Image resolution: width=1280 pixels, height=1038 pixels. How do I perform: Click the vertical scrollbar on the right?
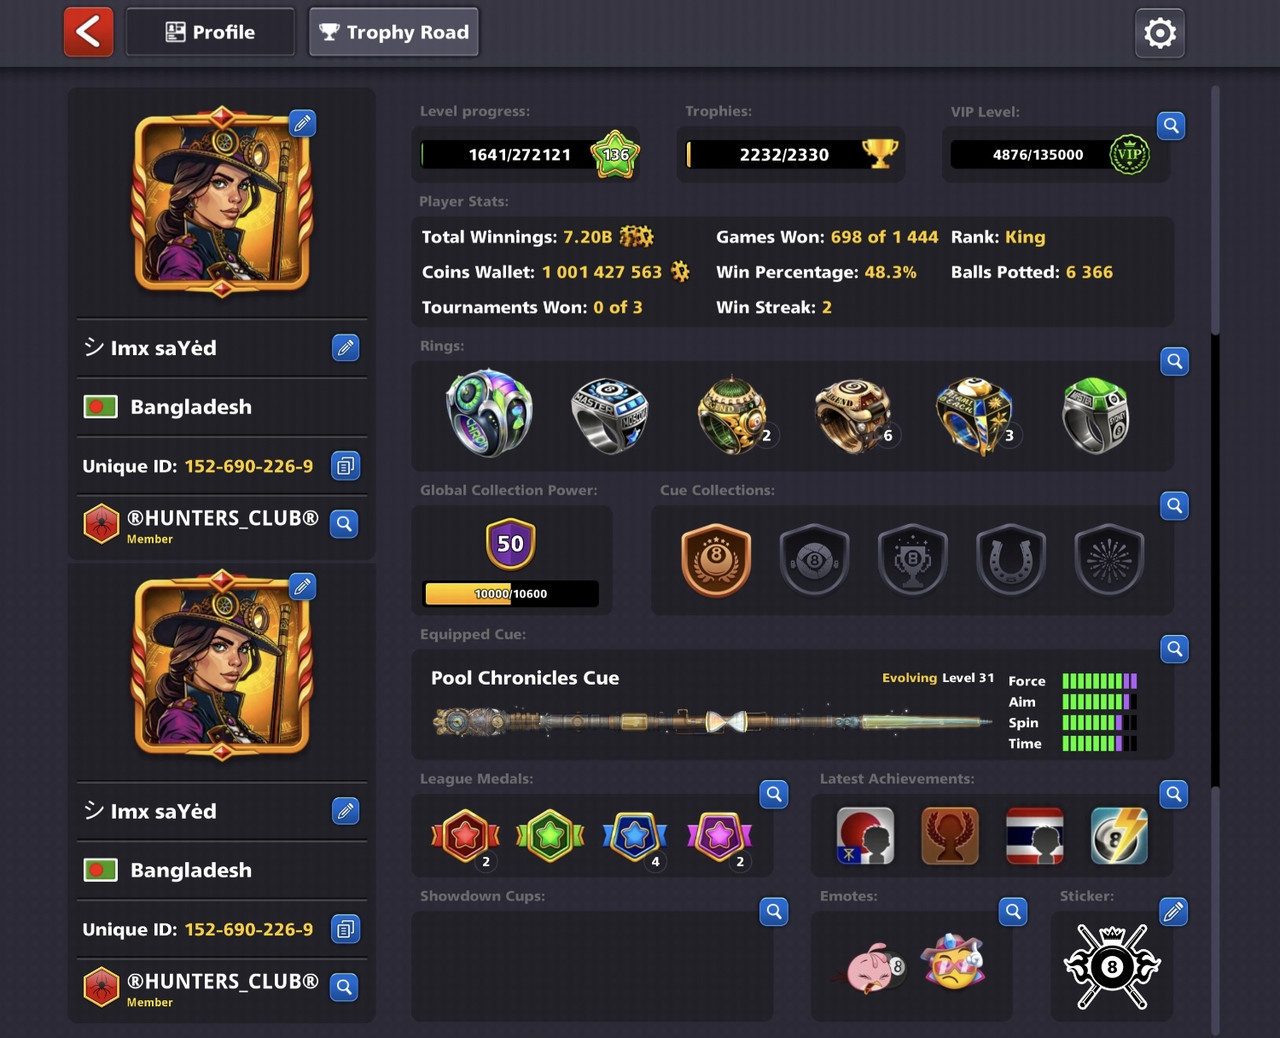1216,560
